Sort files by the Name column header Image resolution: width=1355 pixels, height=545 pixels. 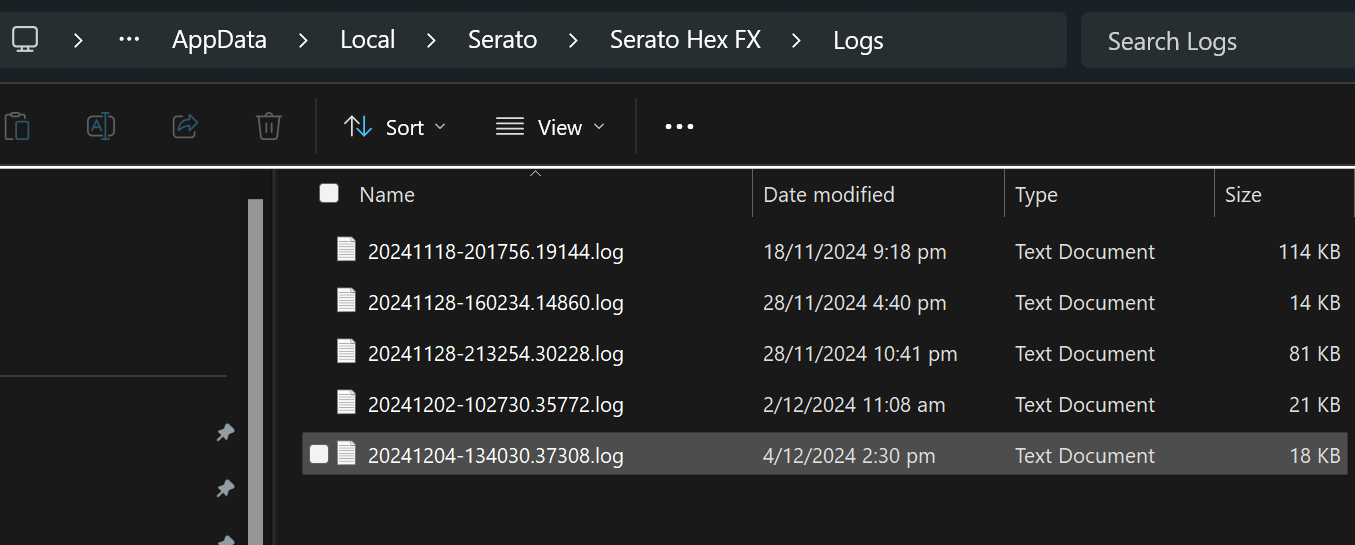point(387,194)
